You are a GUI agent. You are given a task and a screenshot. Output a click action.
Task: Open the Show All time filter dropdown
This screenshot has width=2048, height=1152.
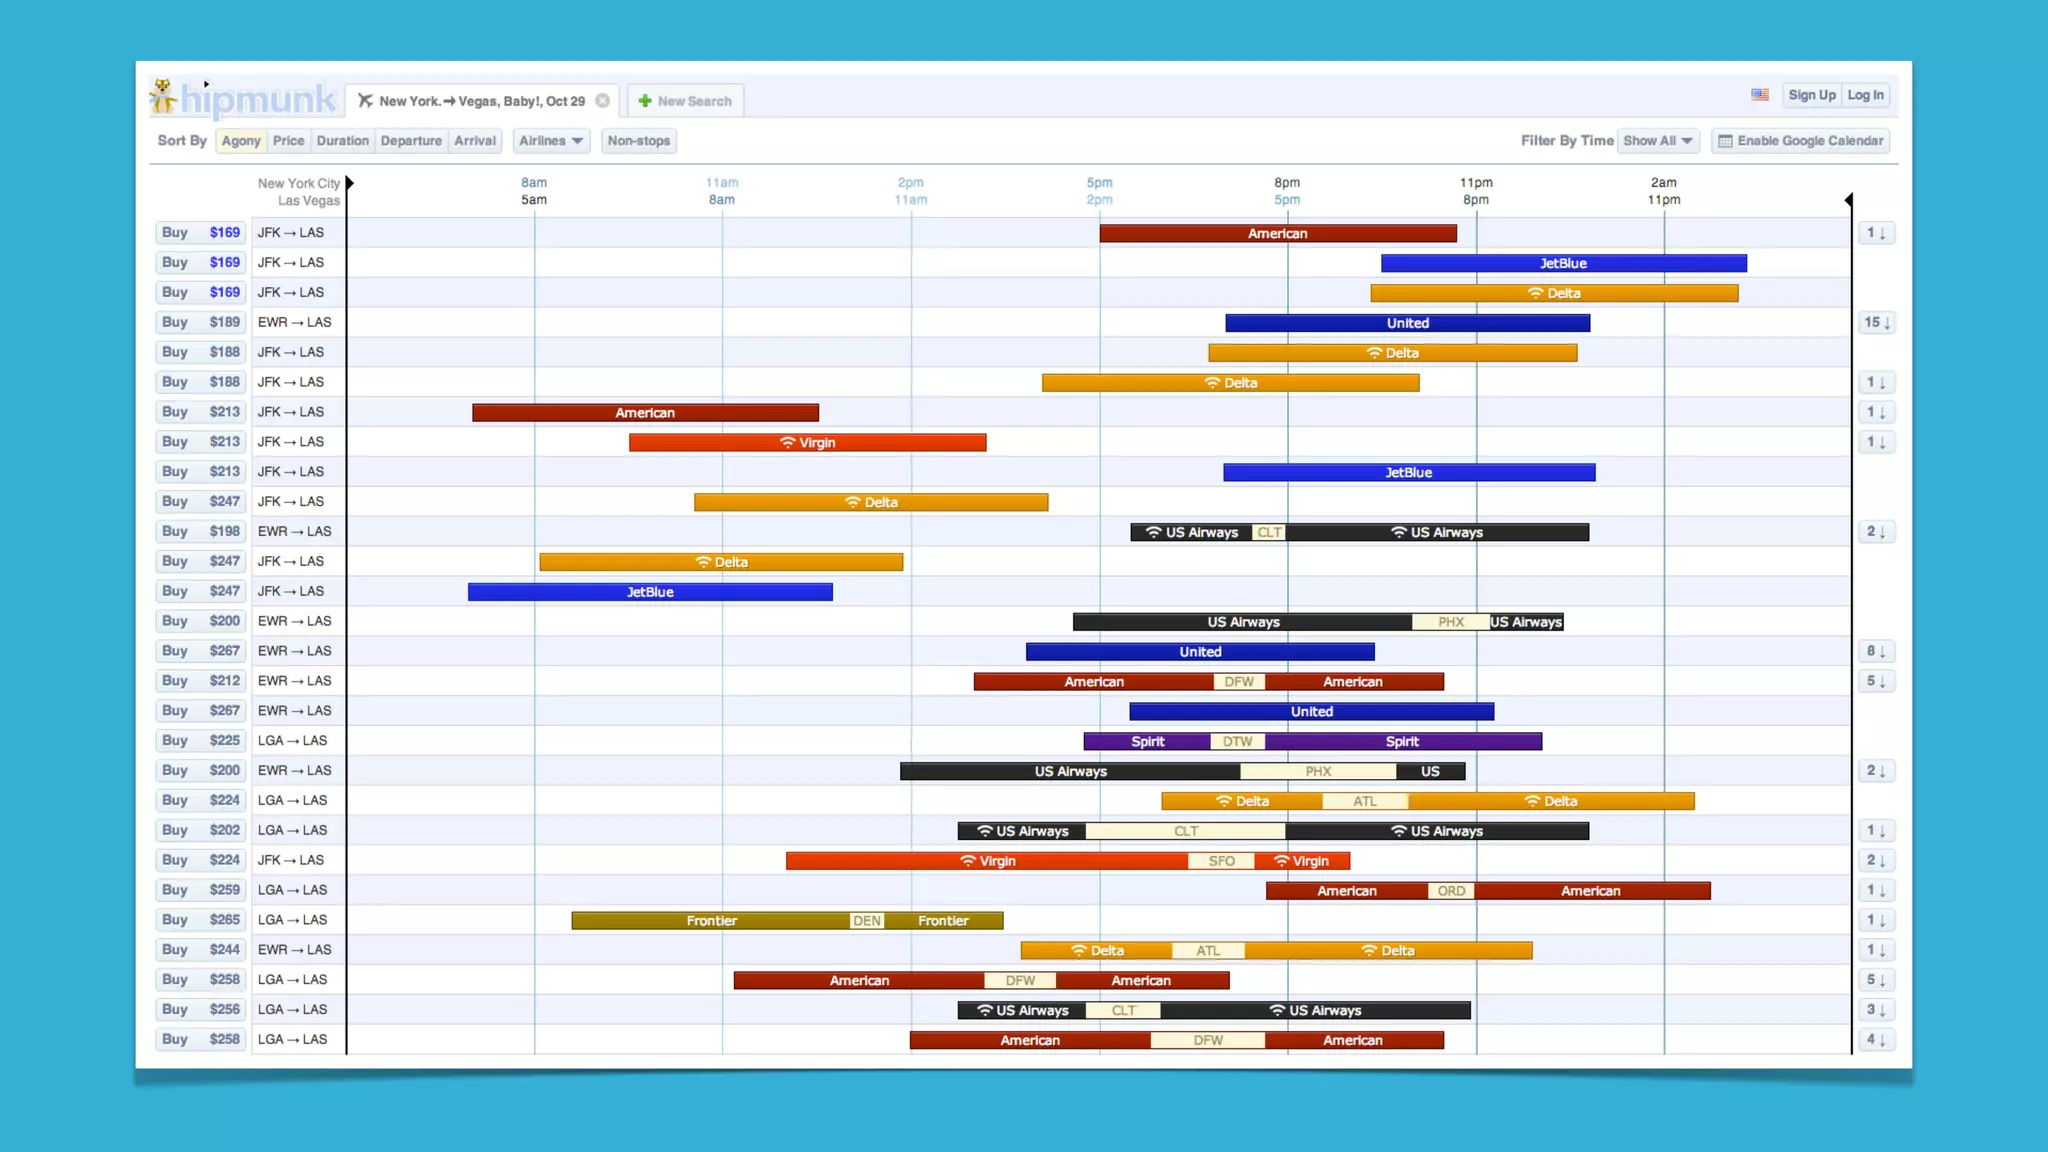point(1657,141)
